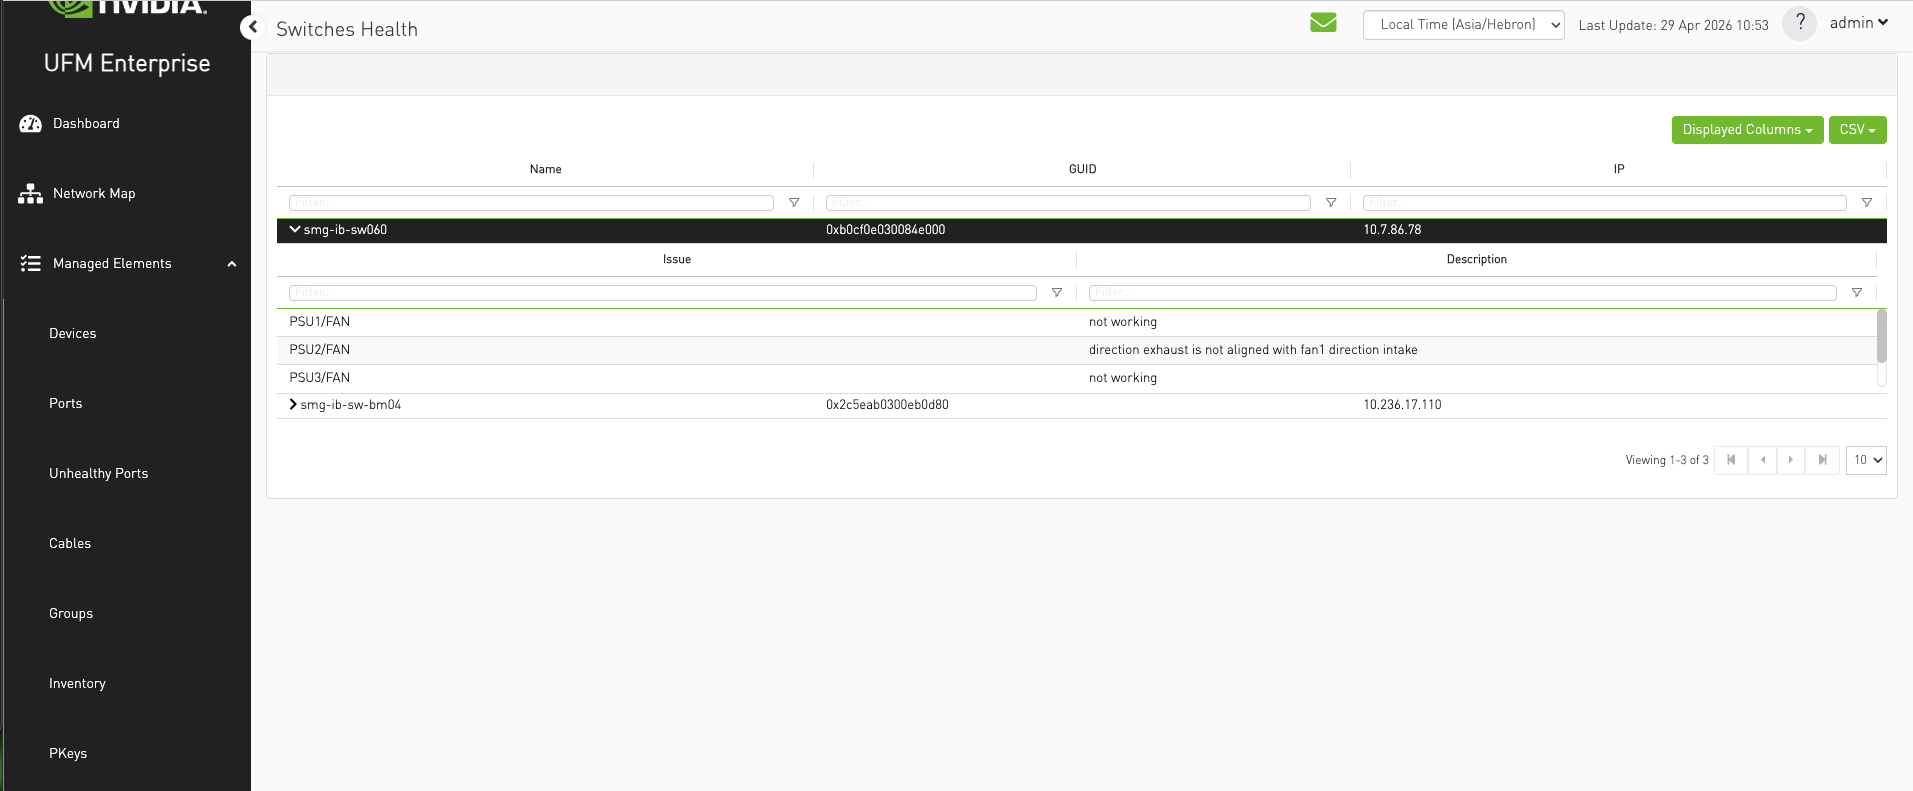Click the Name filter input field
The image size is (1913, 791).
531,203
